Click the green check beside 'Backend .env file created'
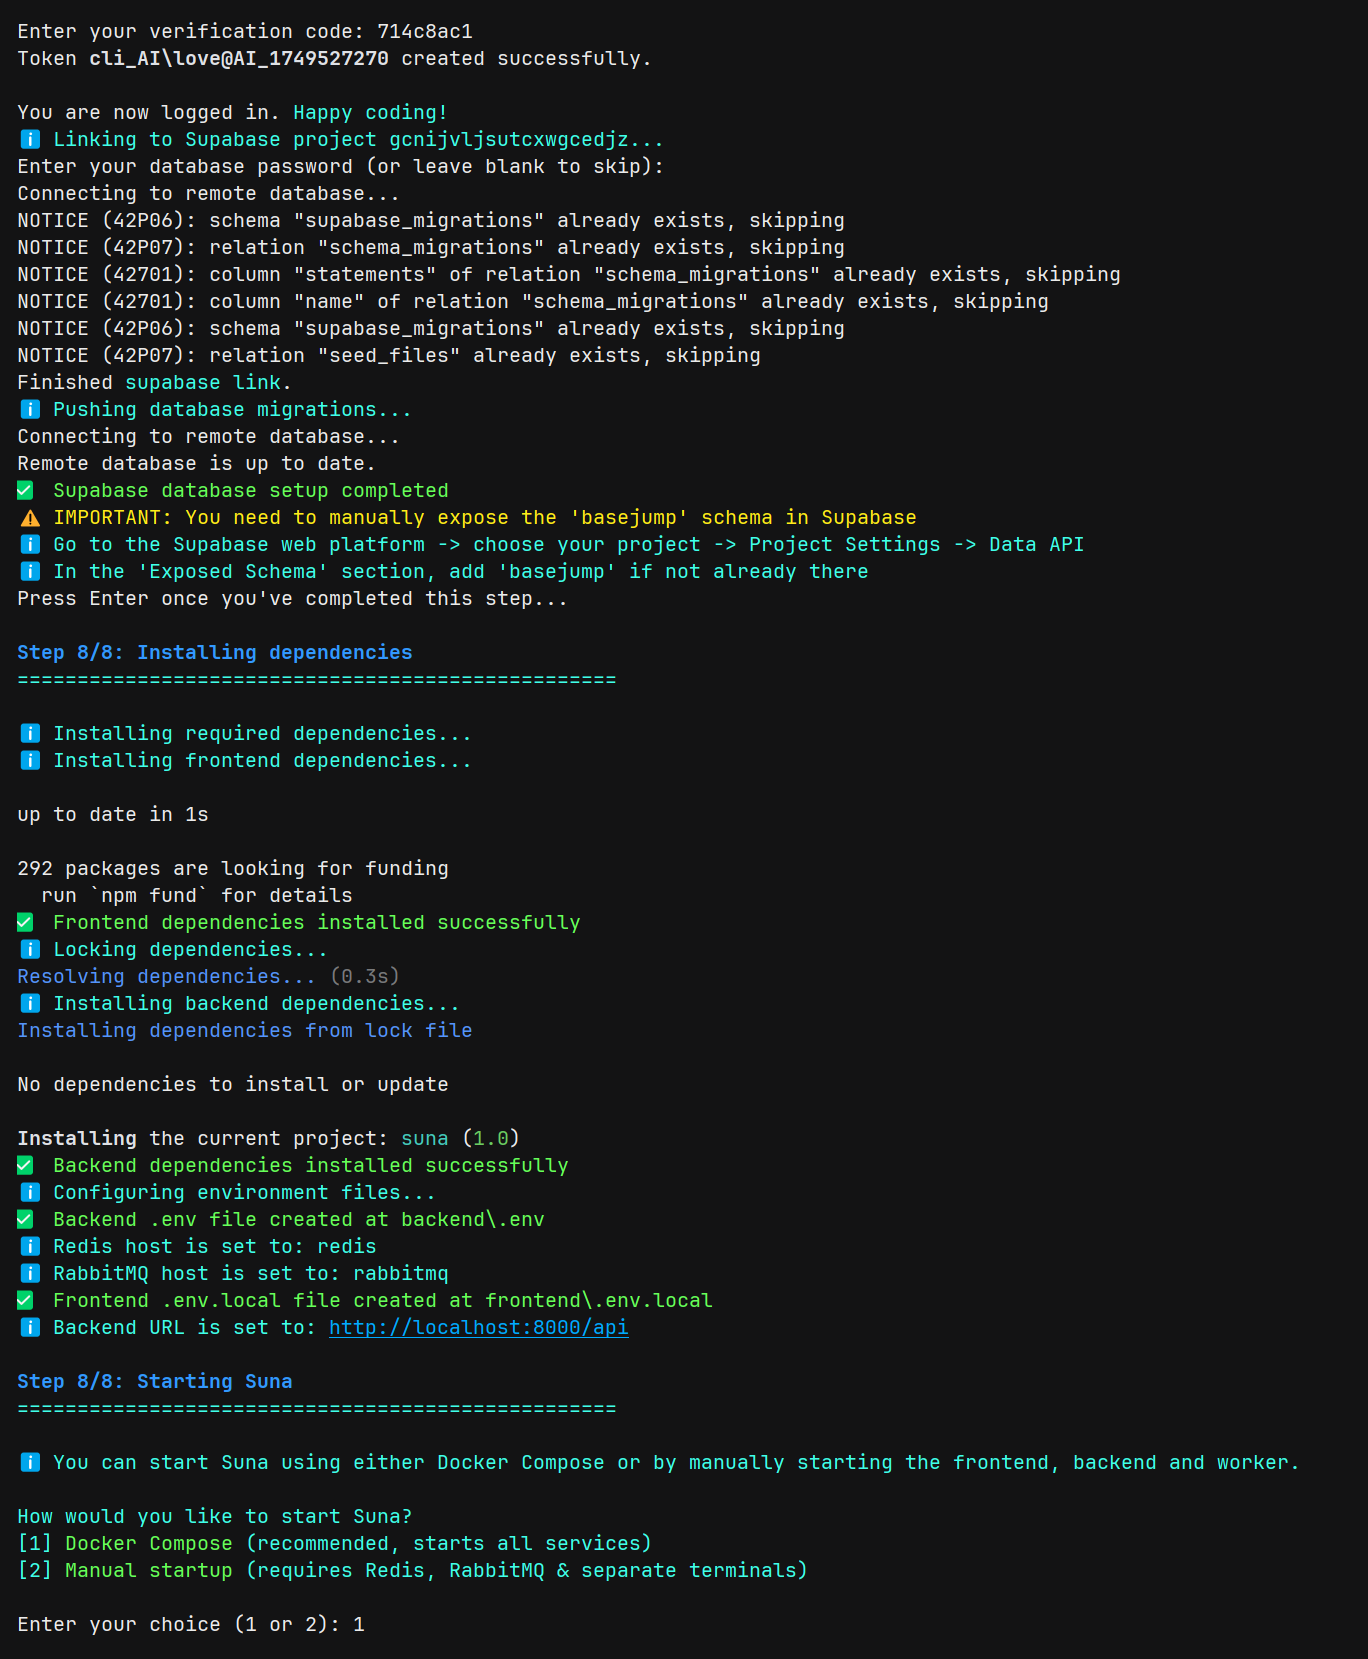1368x1659 pixels. pyautogui.click(x=26, y=1219)
